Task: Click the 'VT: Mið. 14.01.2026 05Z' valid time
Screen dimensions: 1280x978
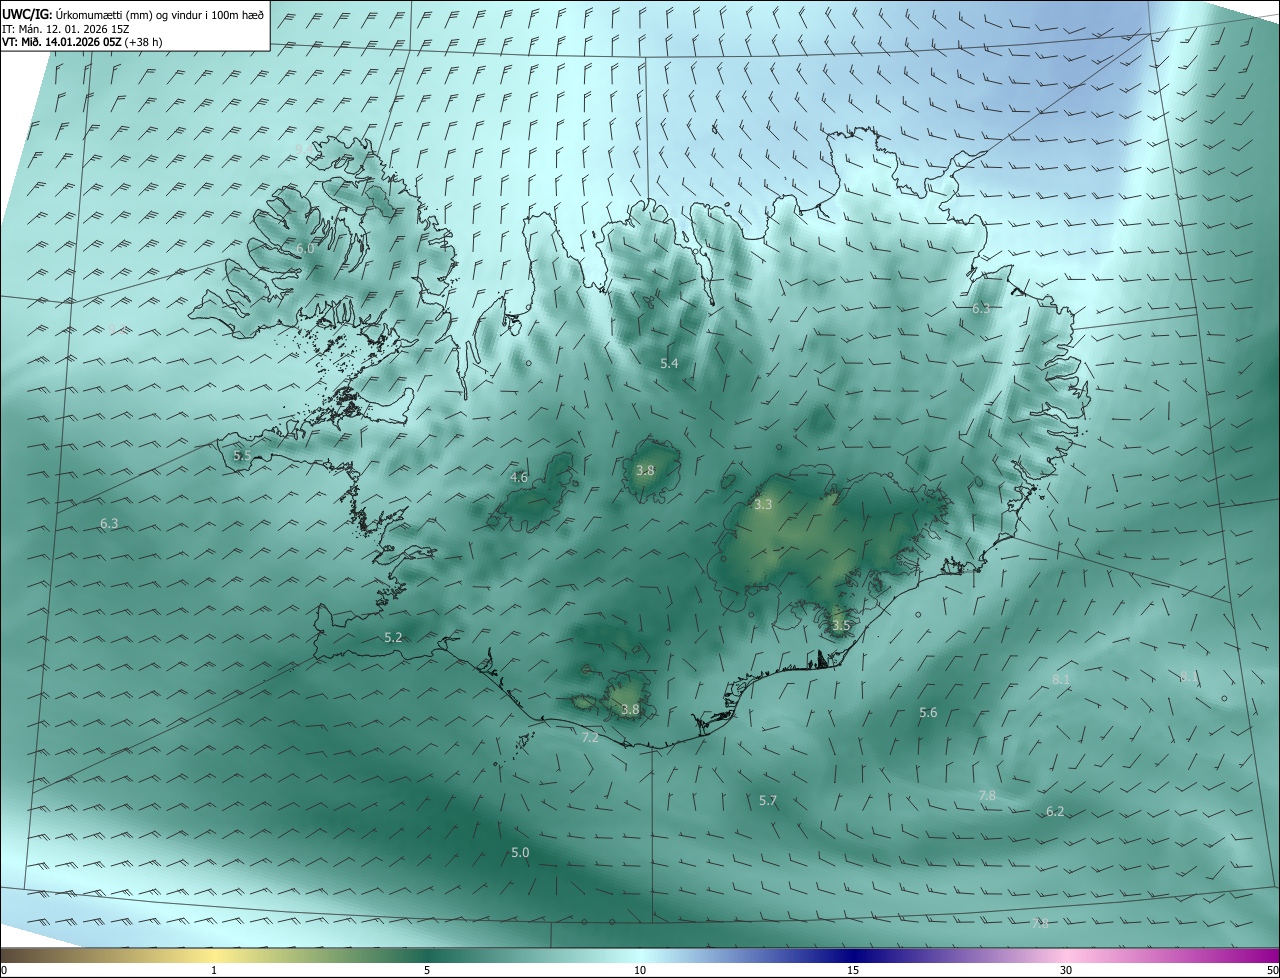Action: coord(62,42)
